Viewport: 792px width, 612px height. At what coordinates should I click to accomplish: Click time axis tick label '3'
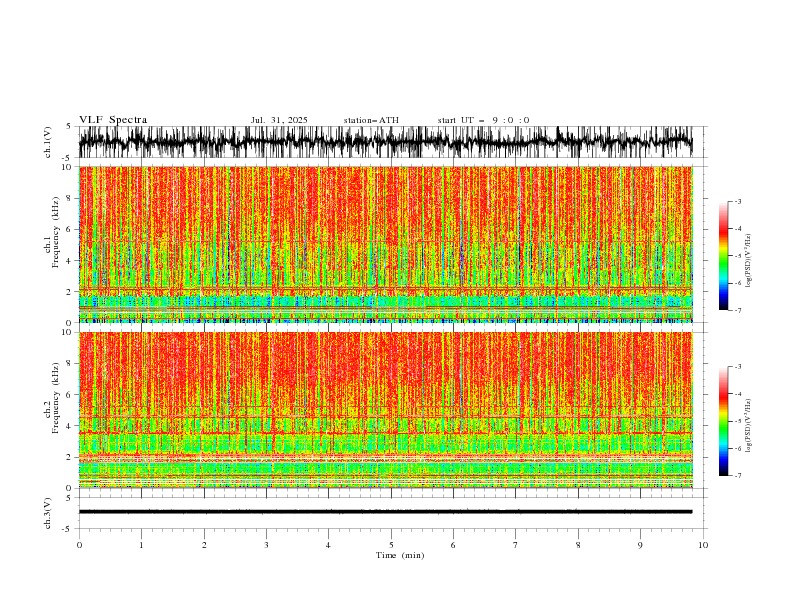coord(266,545)
